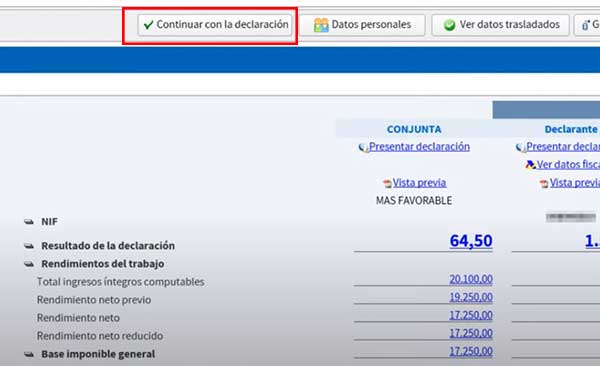Click the hand icon beside NIF
This screenshot has height=366, width=600.
point(29,222)
